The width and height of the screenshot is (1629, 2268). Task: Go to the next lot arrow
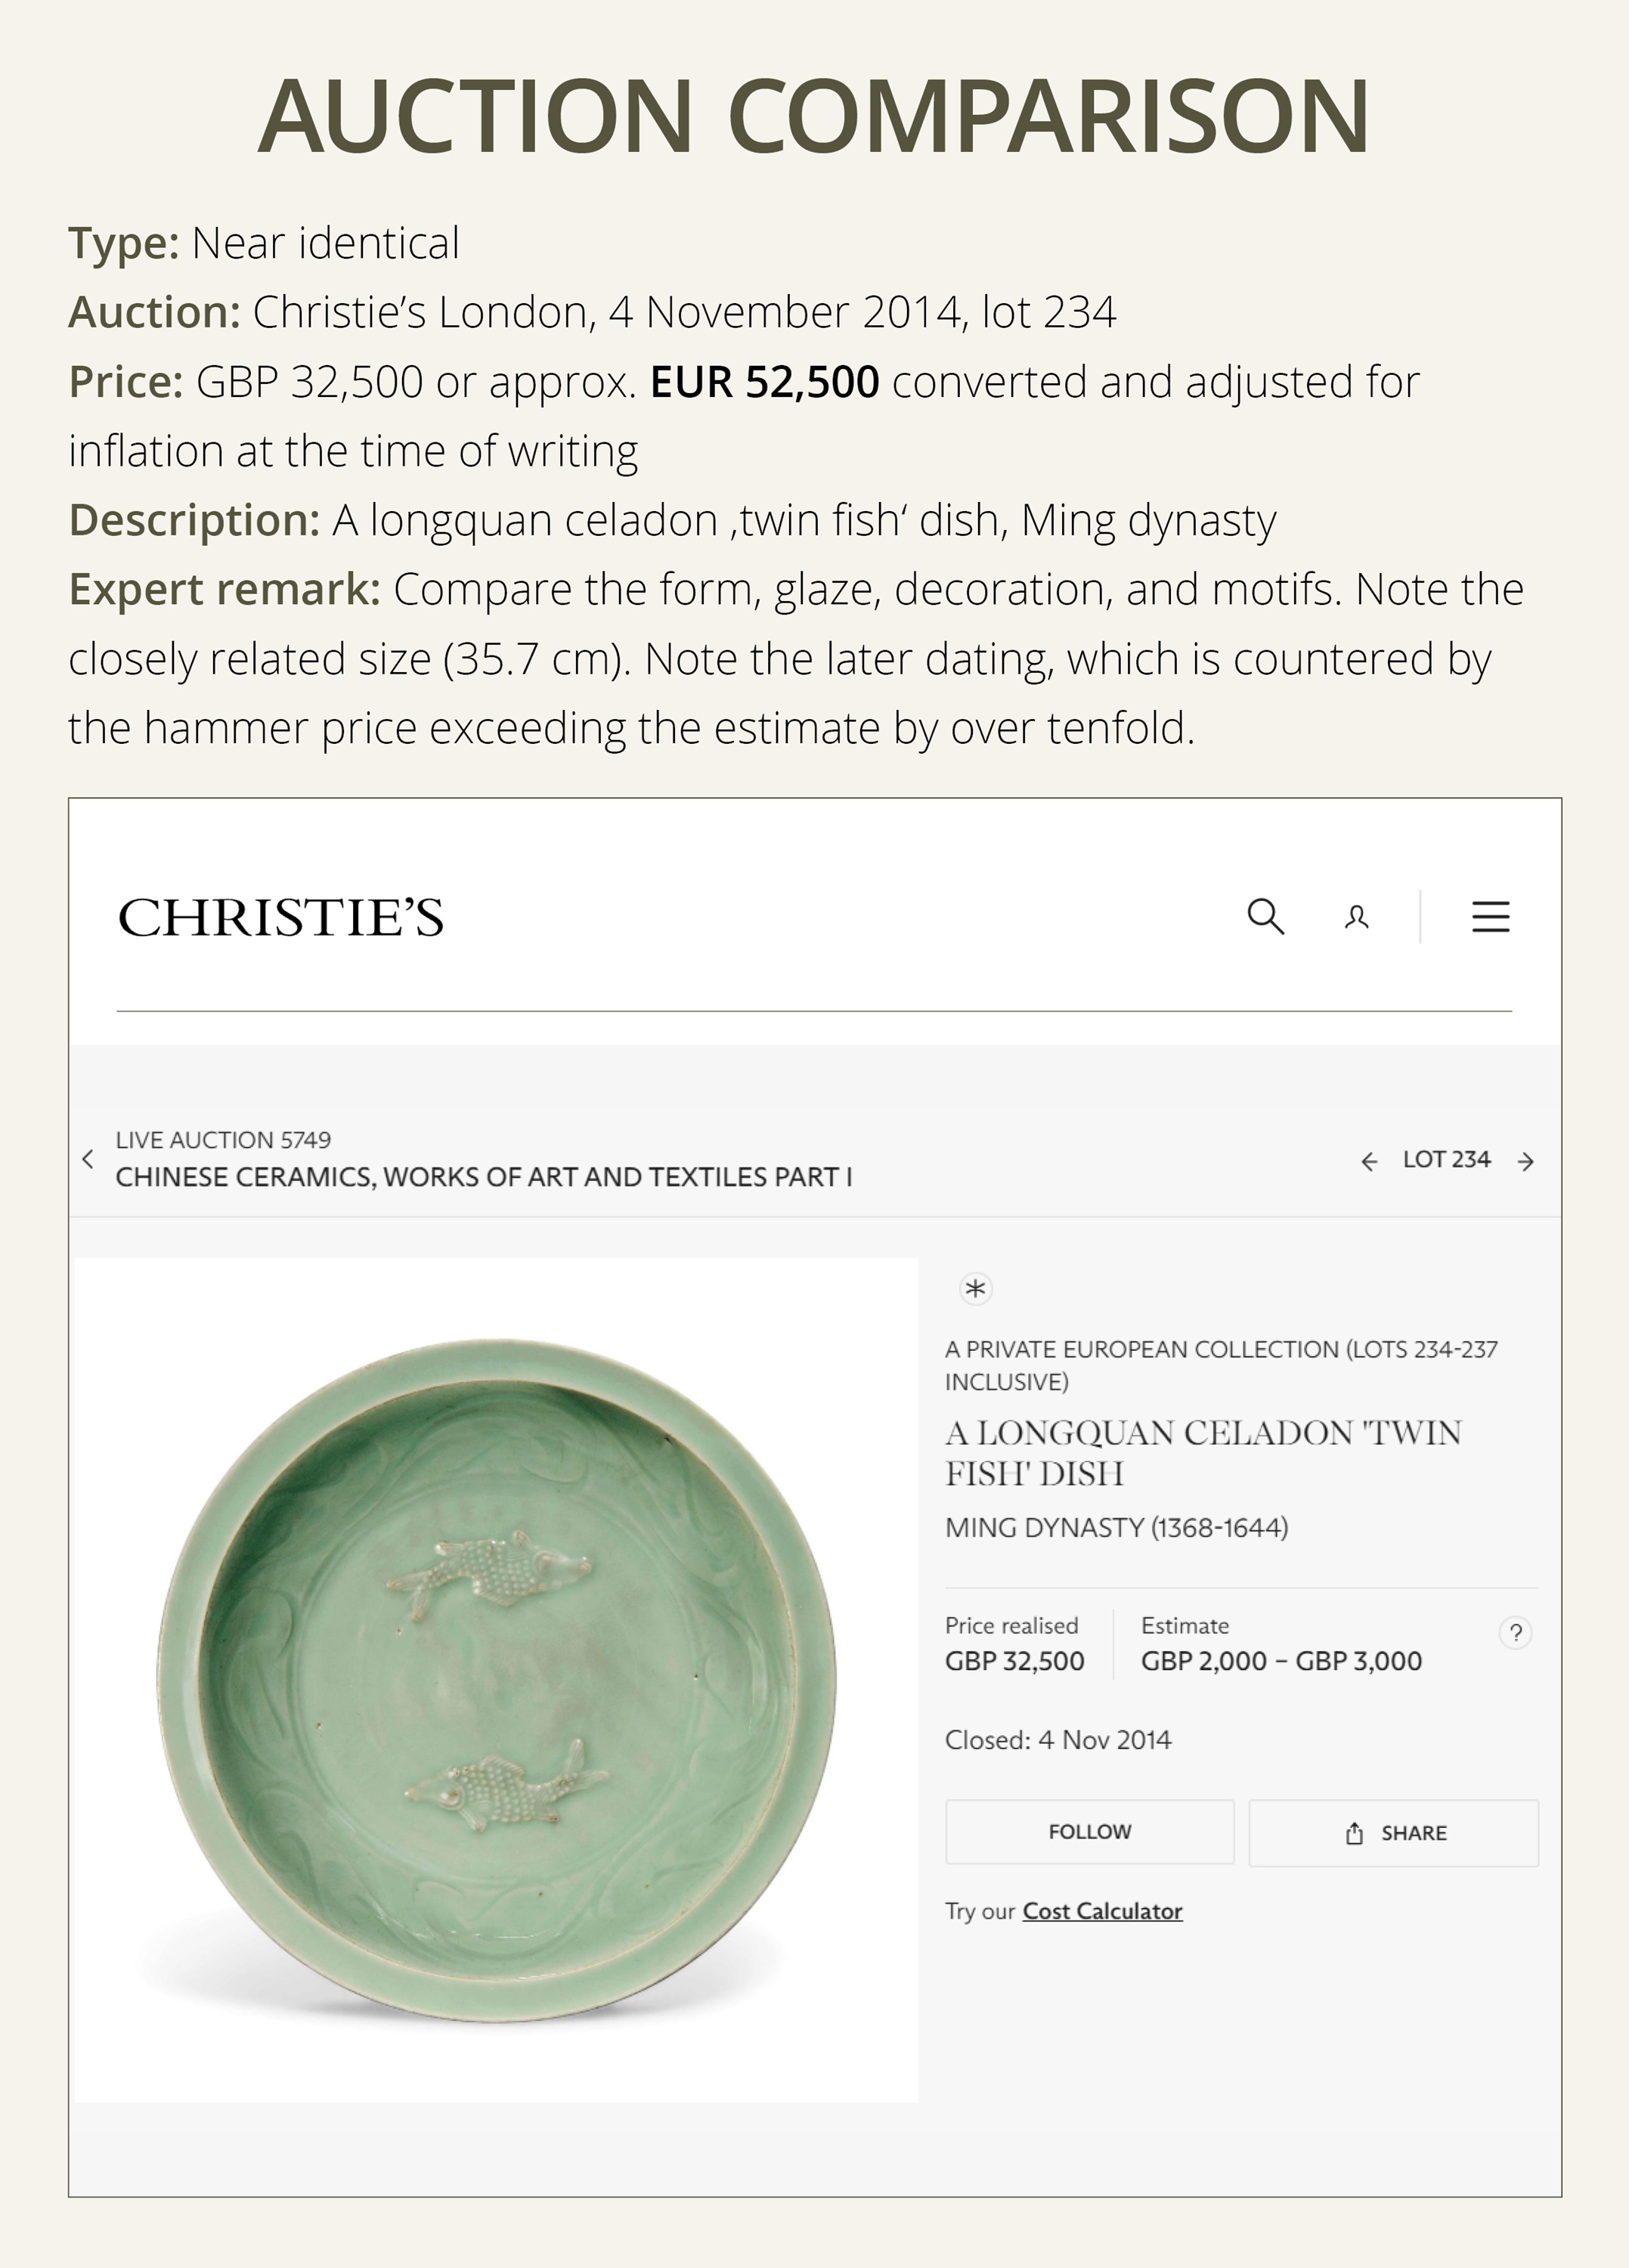pyautogui.click(x=1526, y=1161)
